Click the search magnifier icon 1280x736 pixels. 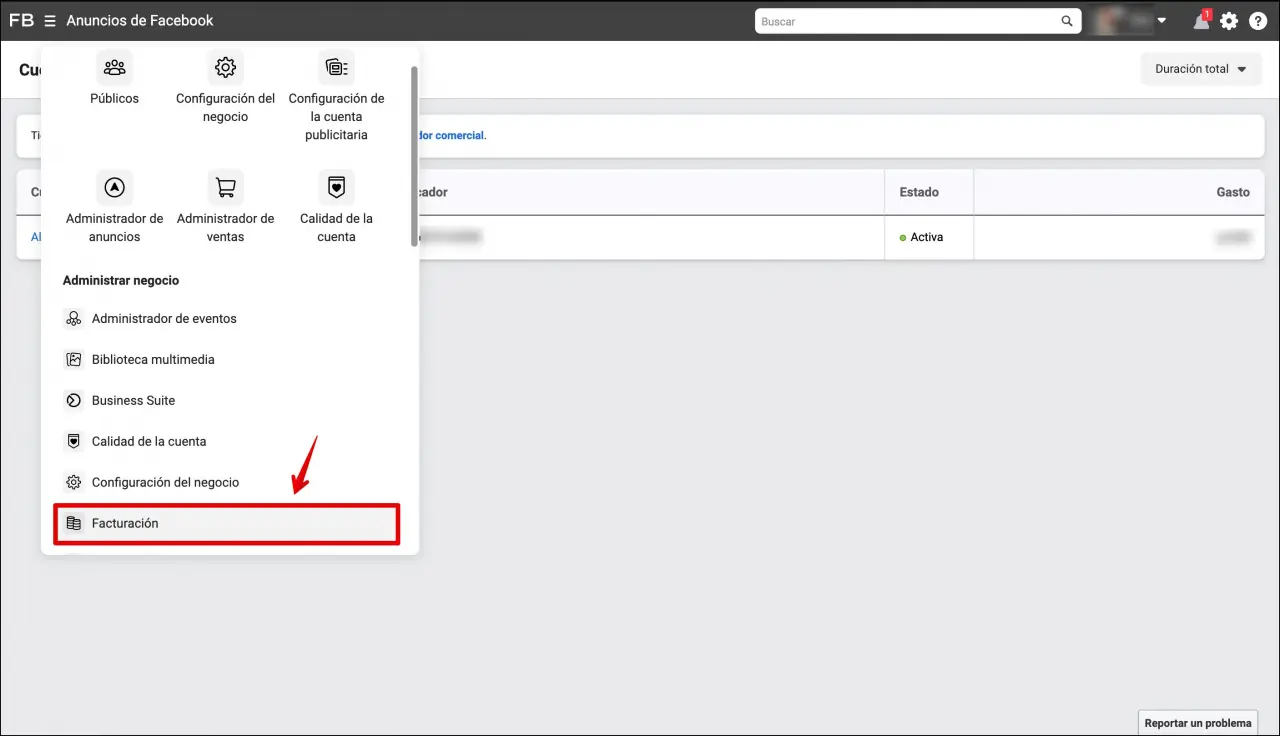pyautogui.click(x=1067, y=21)
